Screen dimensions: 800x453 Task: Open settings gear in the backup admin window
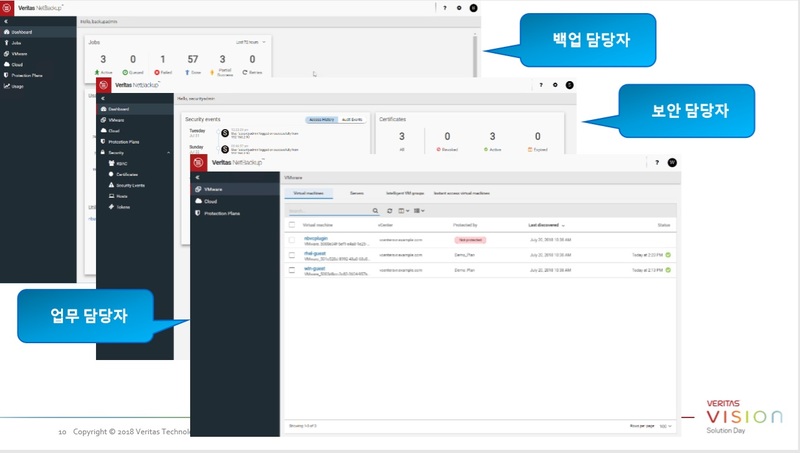pyautogui.click(x=459, y=8)
